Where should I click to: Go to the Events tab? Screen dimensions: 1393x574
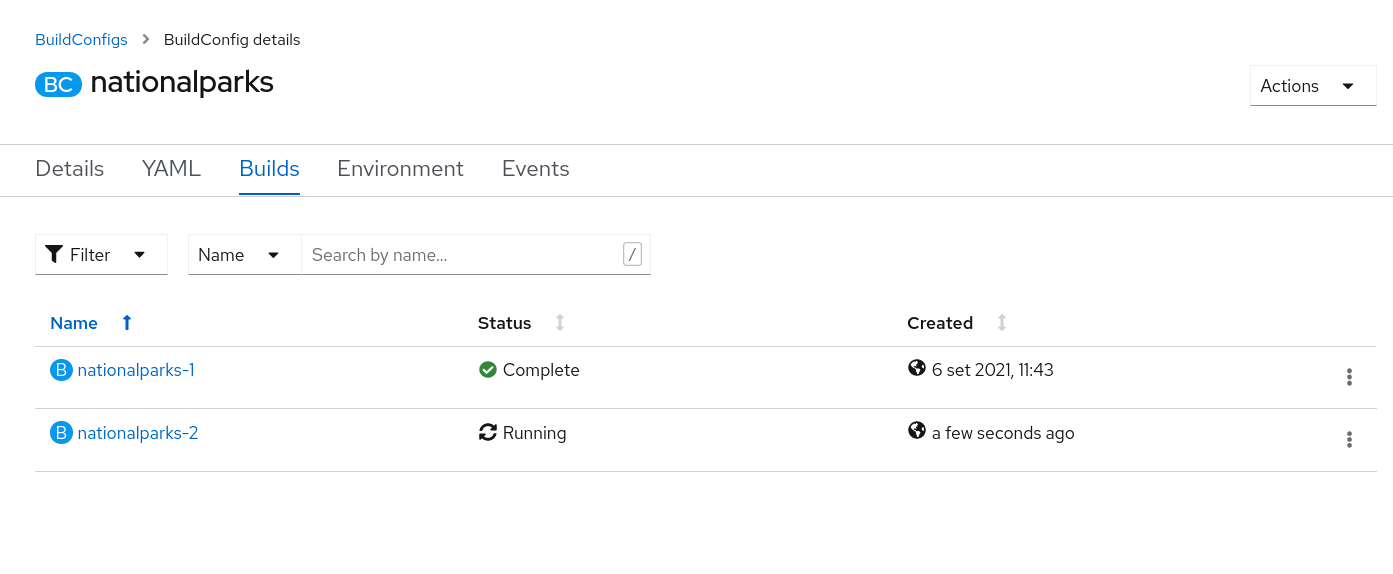[x=535, y=169]
